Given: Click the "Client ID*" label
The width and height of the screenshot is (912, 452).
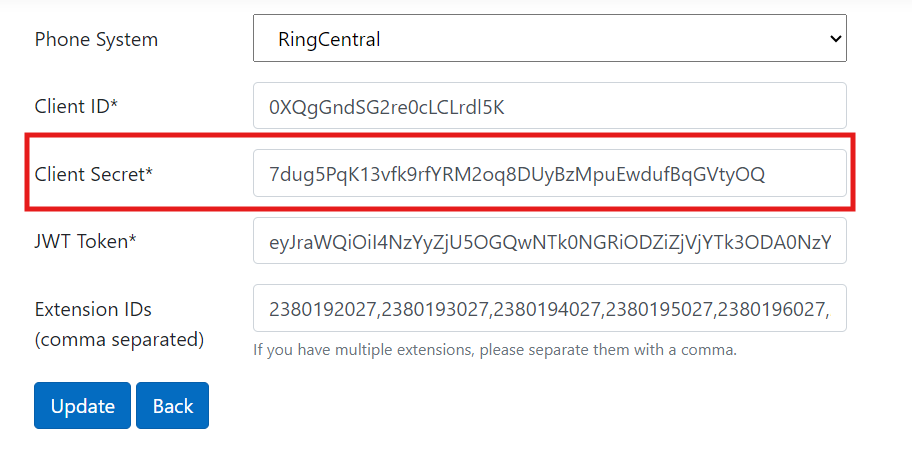Looking at the screenshot, I should (x=76, y=106).
